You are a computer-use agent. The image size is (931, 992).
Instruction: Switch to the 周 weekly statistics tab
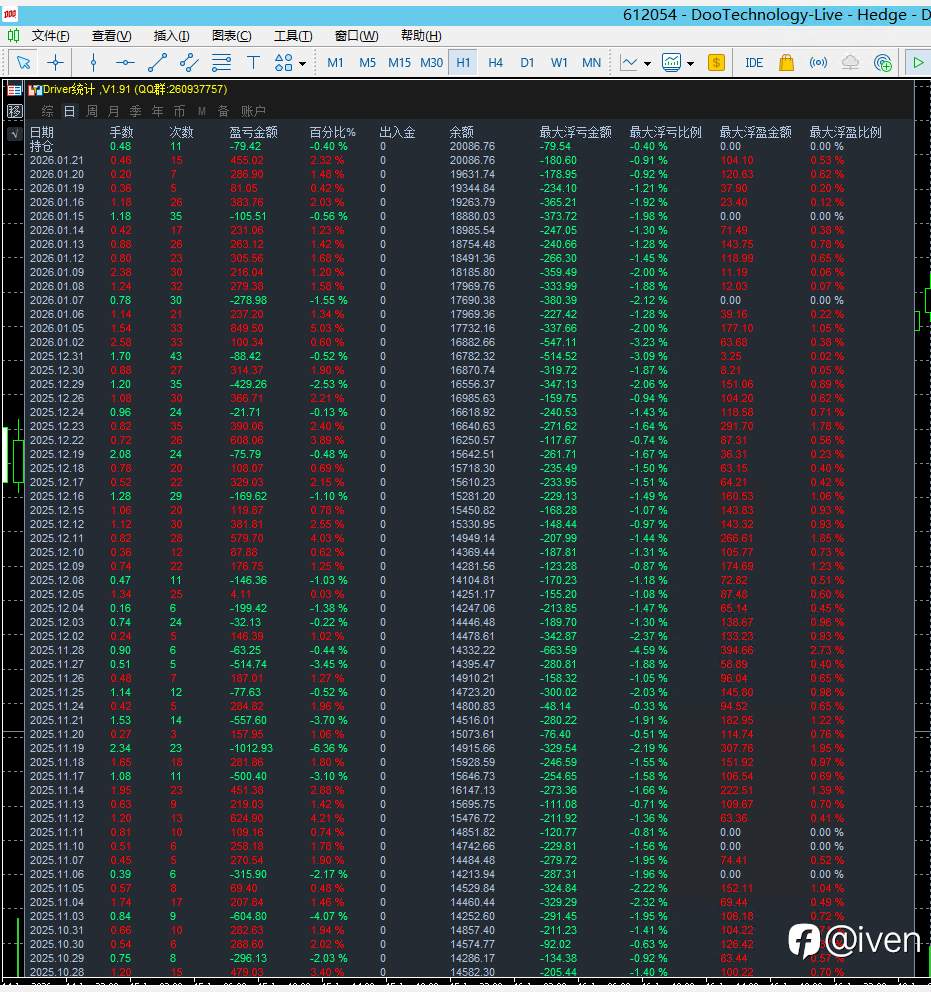[92, 111]
